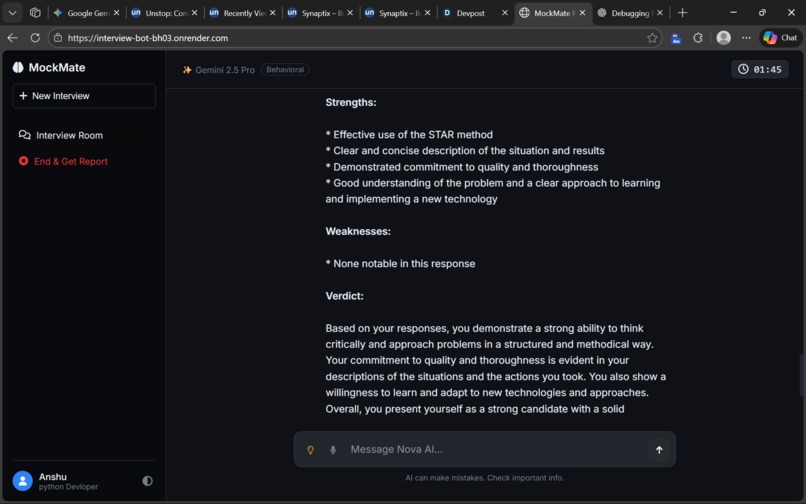
Task: Click the site info lock icon
Action: coord(58,38)
